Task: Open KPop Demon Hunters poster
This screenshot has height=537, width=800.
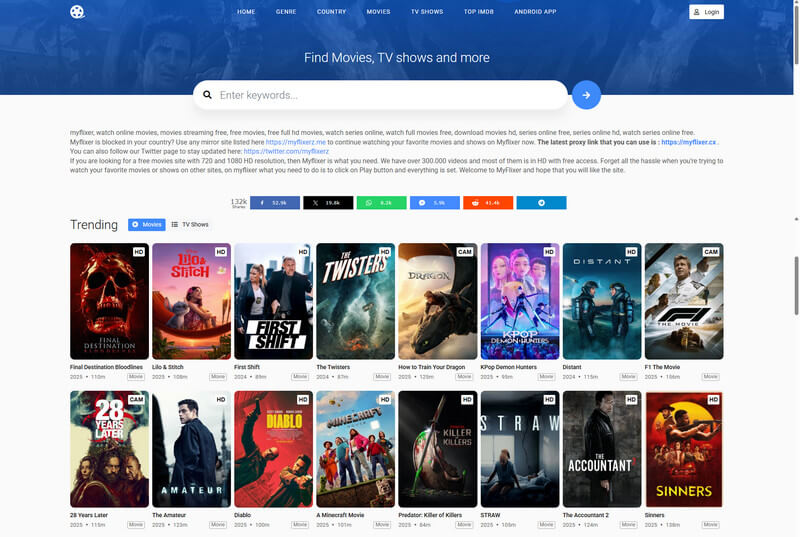Action: 520,301
